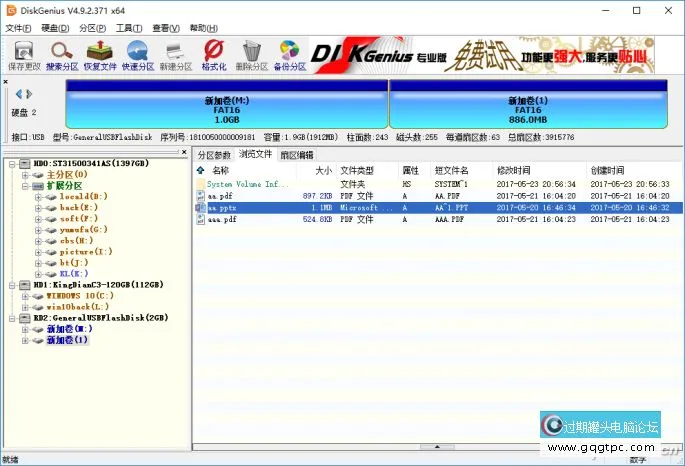
Task: Collapse the extended partition 扩展分区 node
Action: click(25, 186)
